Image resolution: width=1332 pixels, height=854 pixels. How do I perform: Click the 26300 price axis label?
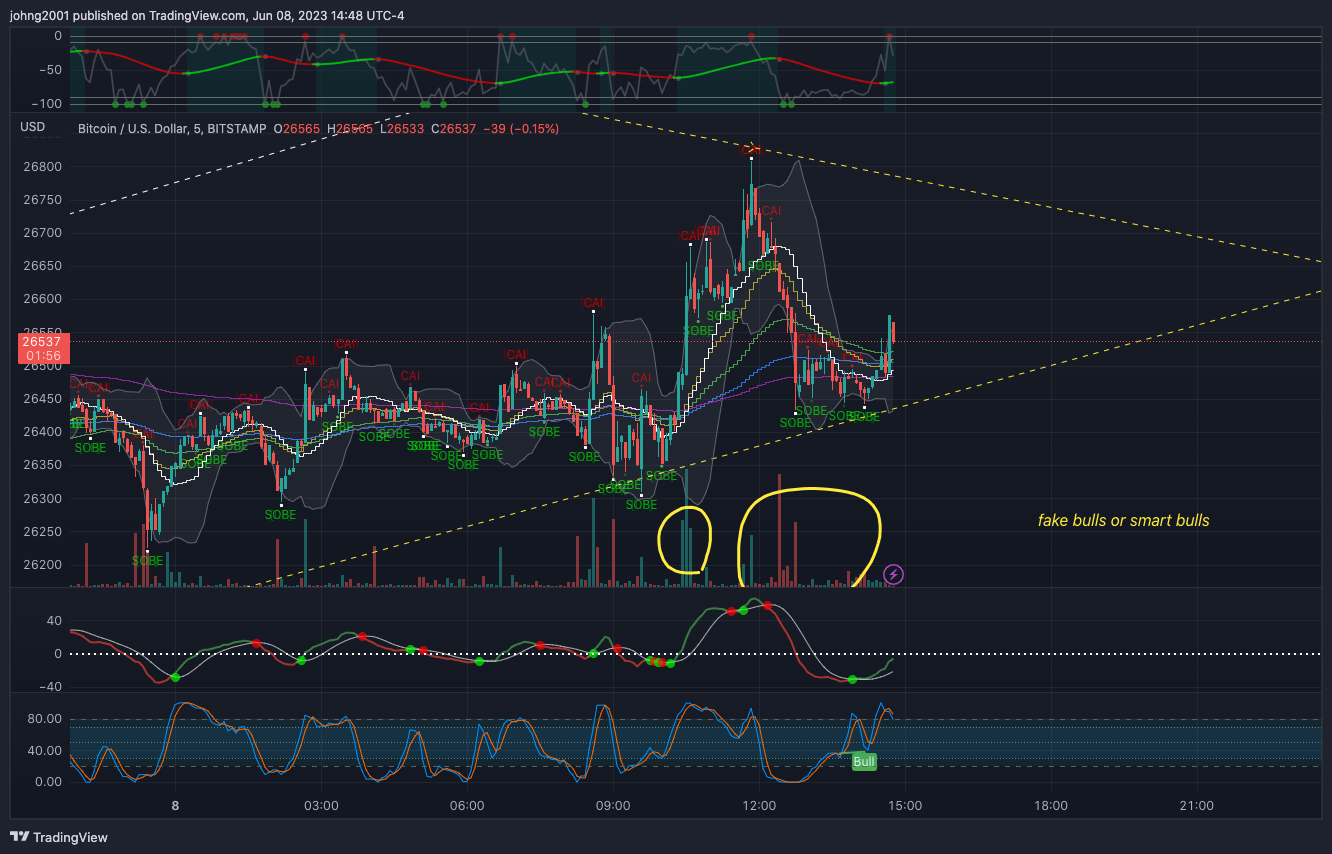[x=42, y=499]
